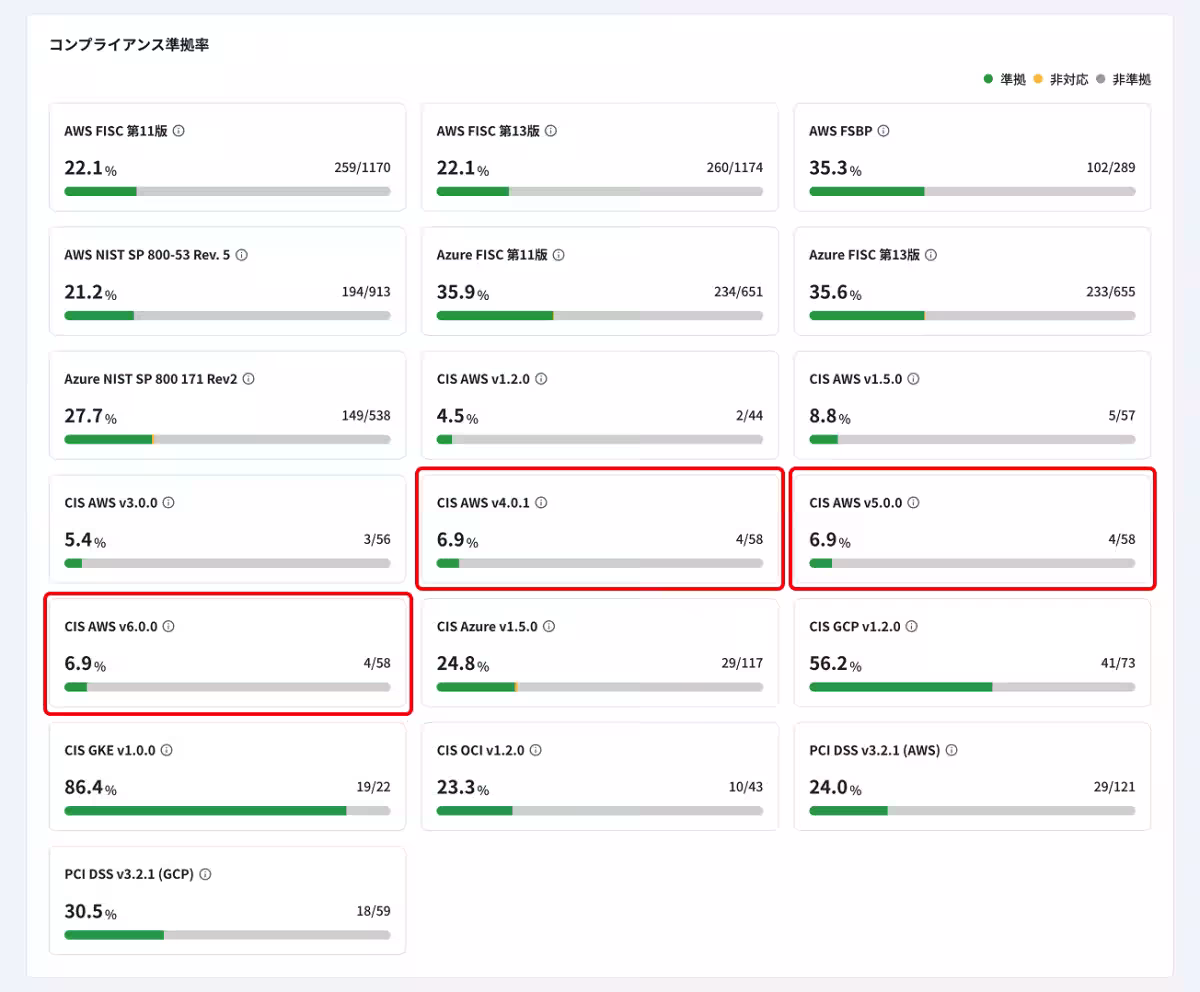Select the AWS FISC 第13版 card title

488,131
